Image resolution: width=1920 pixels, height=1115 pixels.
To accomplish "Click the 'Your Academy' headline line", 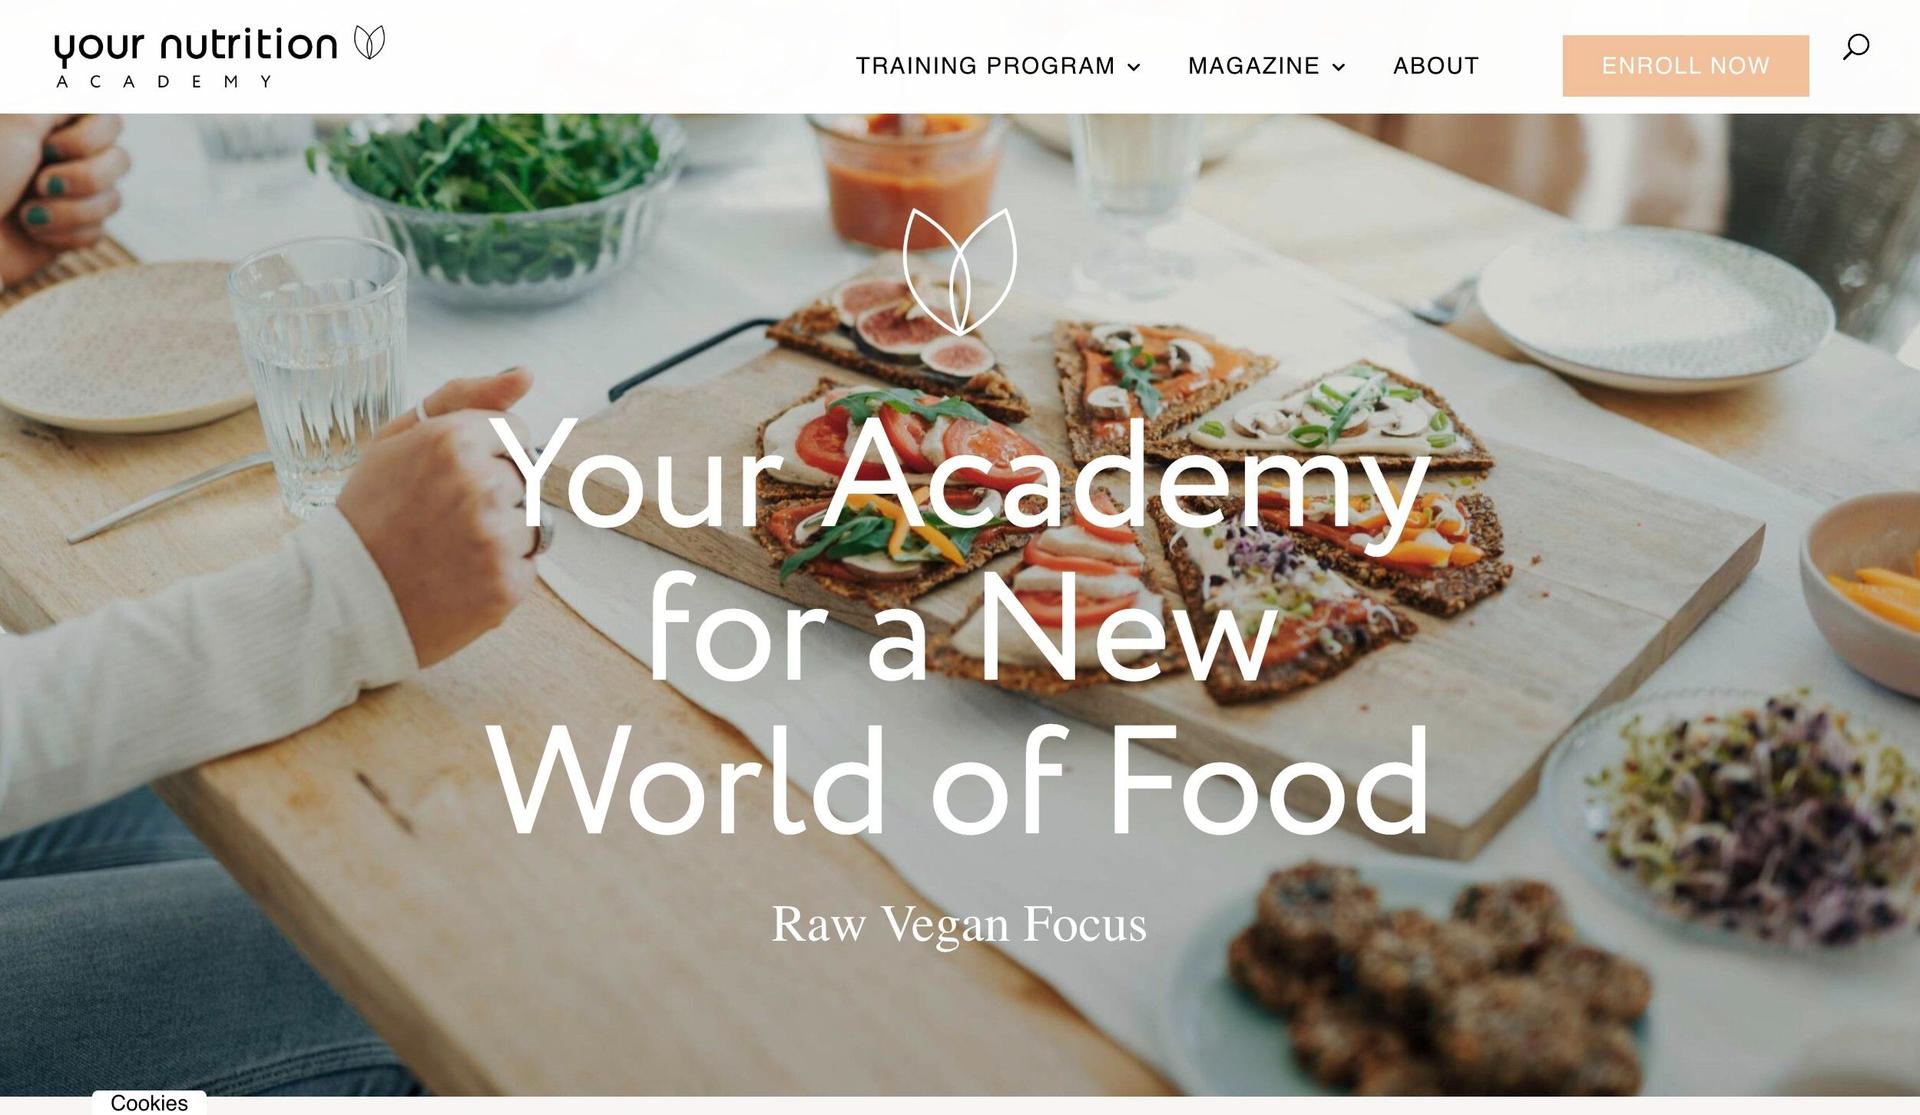I will (x=958, y=476).
